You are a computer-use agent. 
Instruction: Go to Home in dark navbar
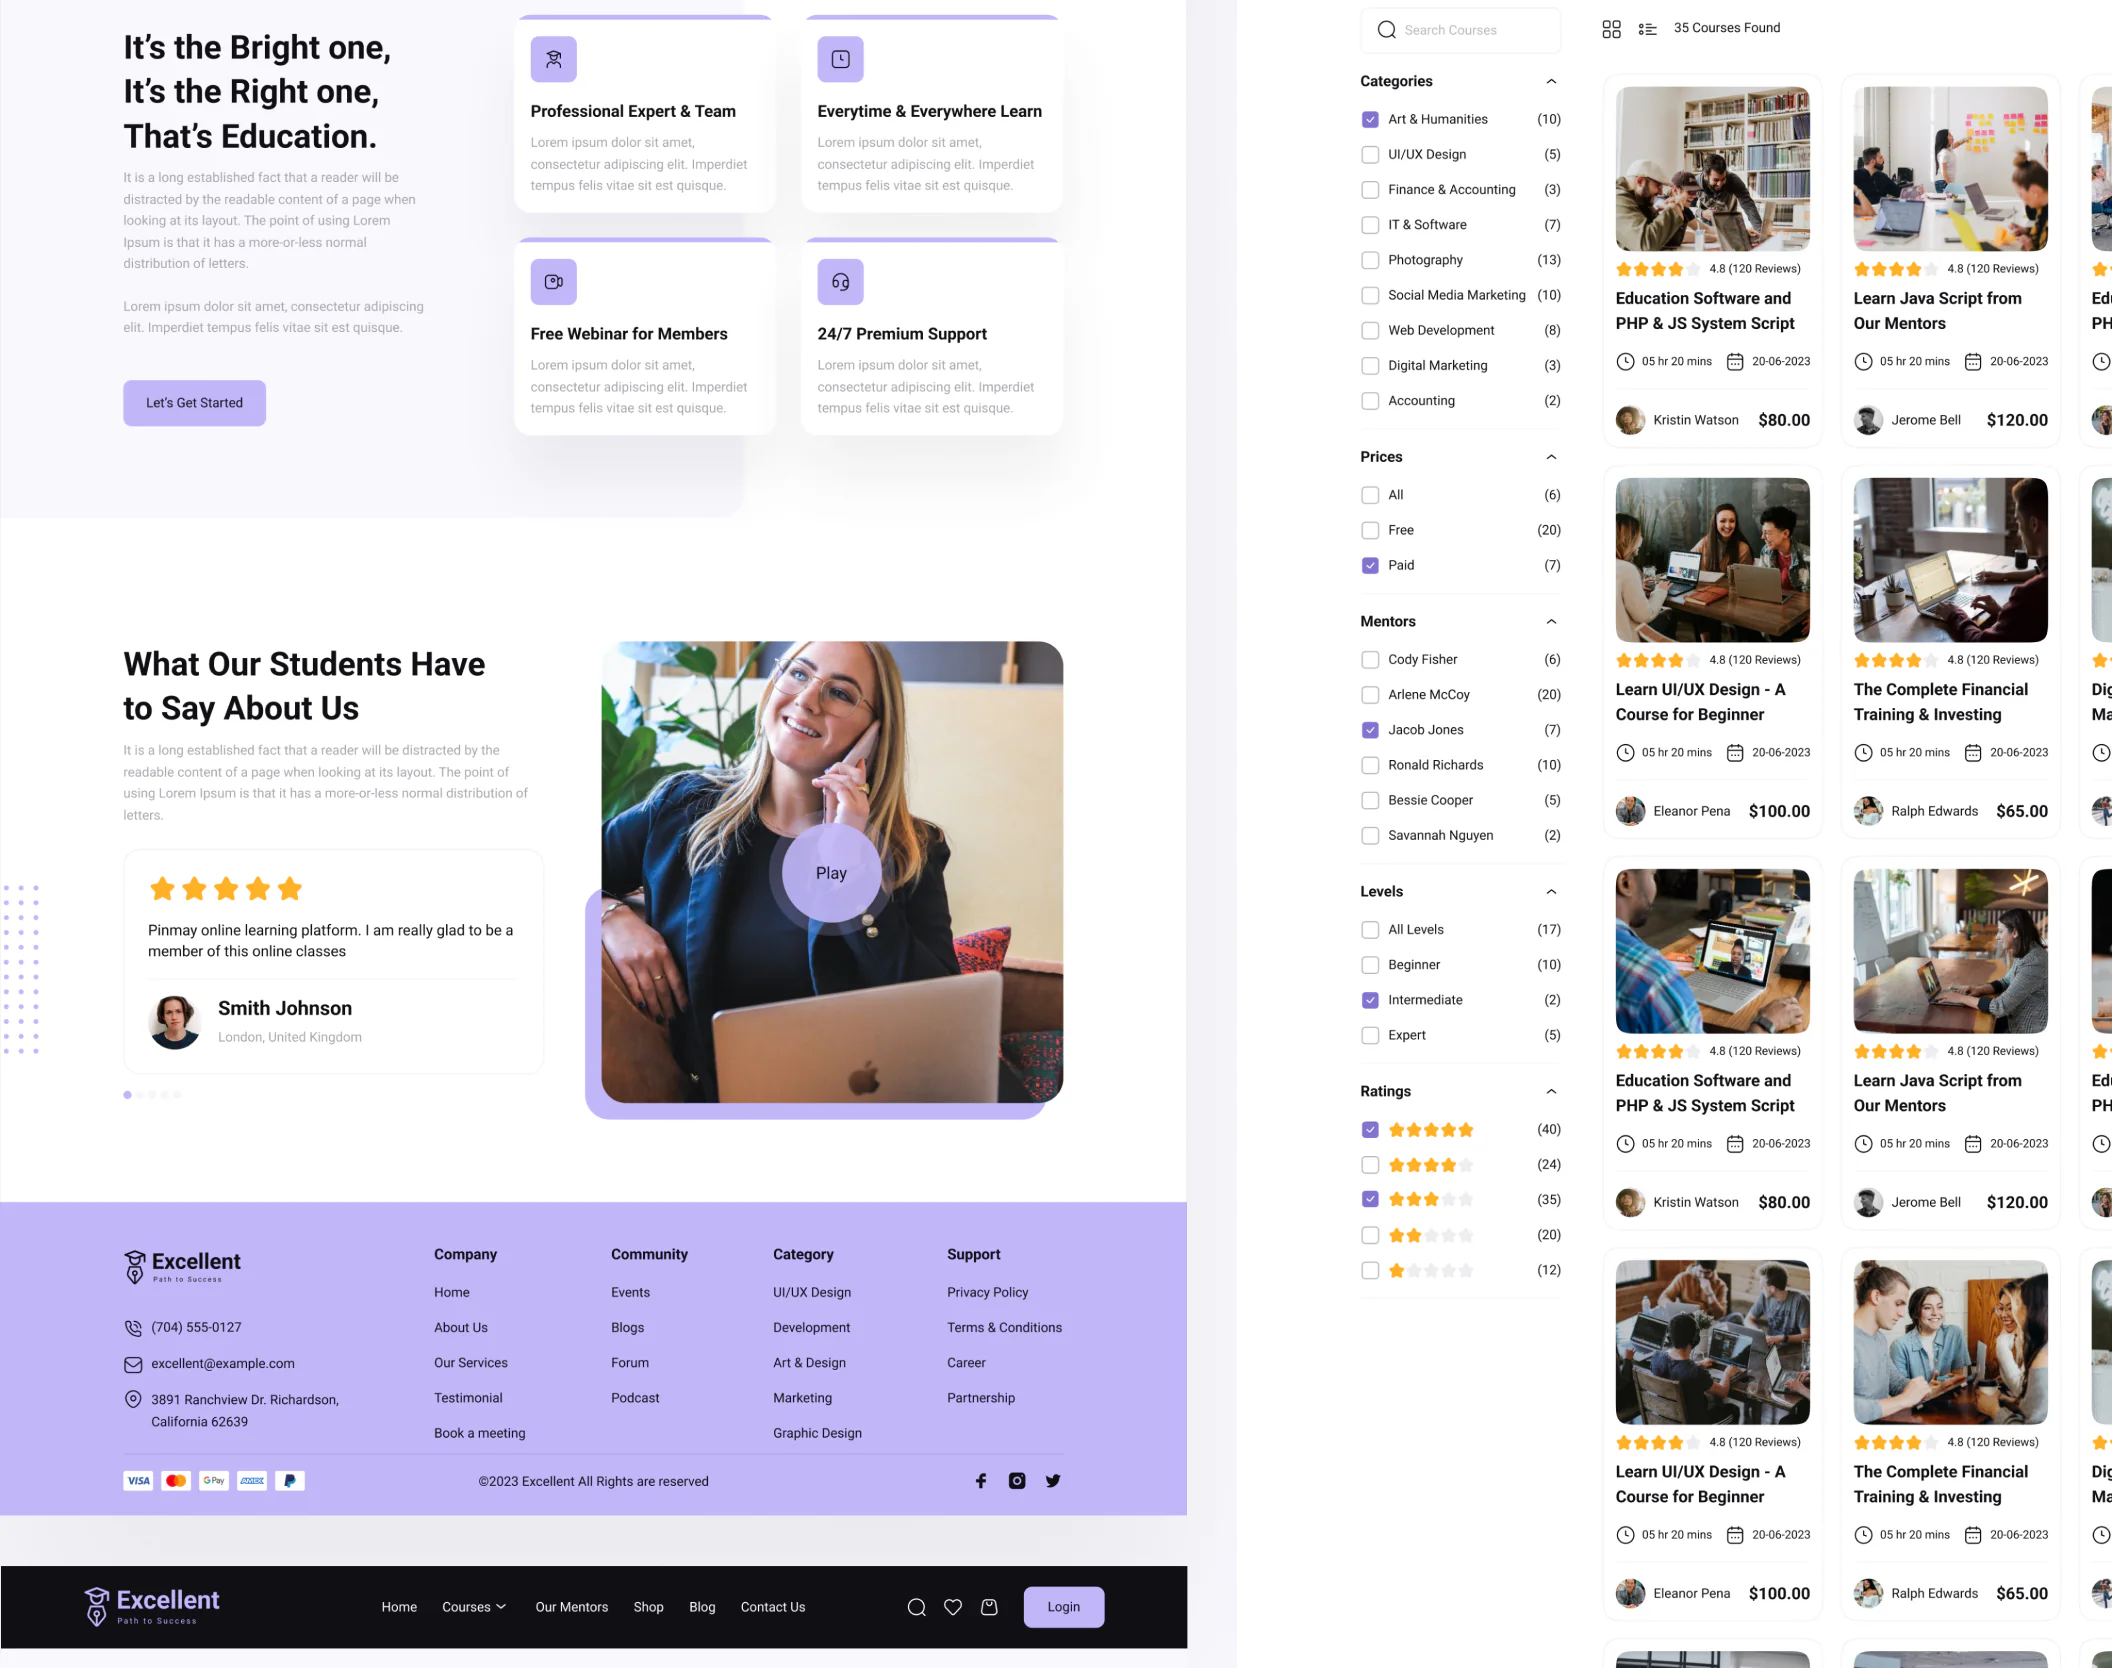pyautogui.click(x=399, y=1607)
